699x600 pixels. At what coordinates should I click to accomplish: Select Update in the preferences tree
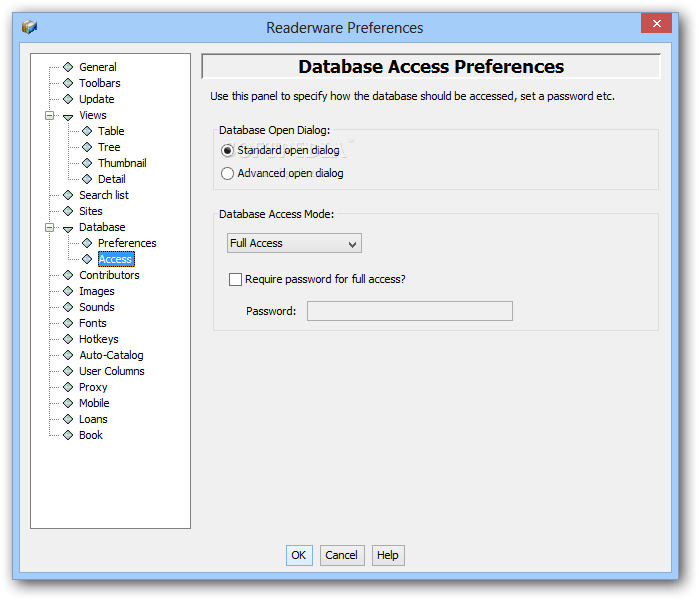(97, 99)
